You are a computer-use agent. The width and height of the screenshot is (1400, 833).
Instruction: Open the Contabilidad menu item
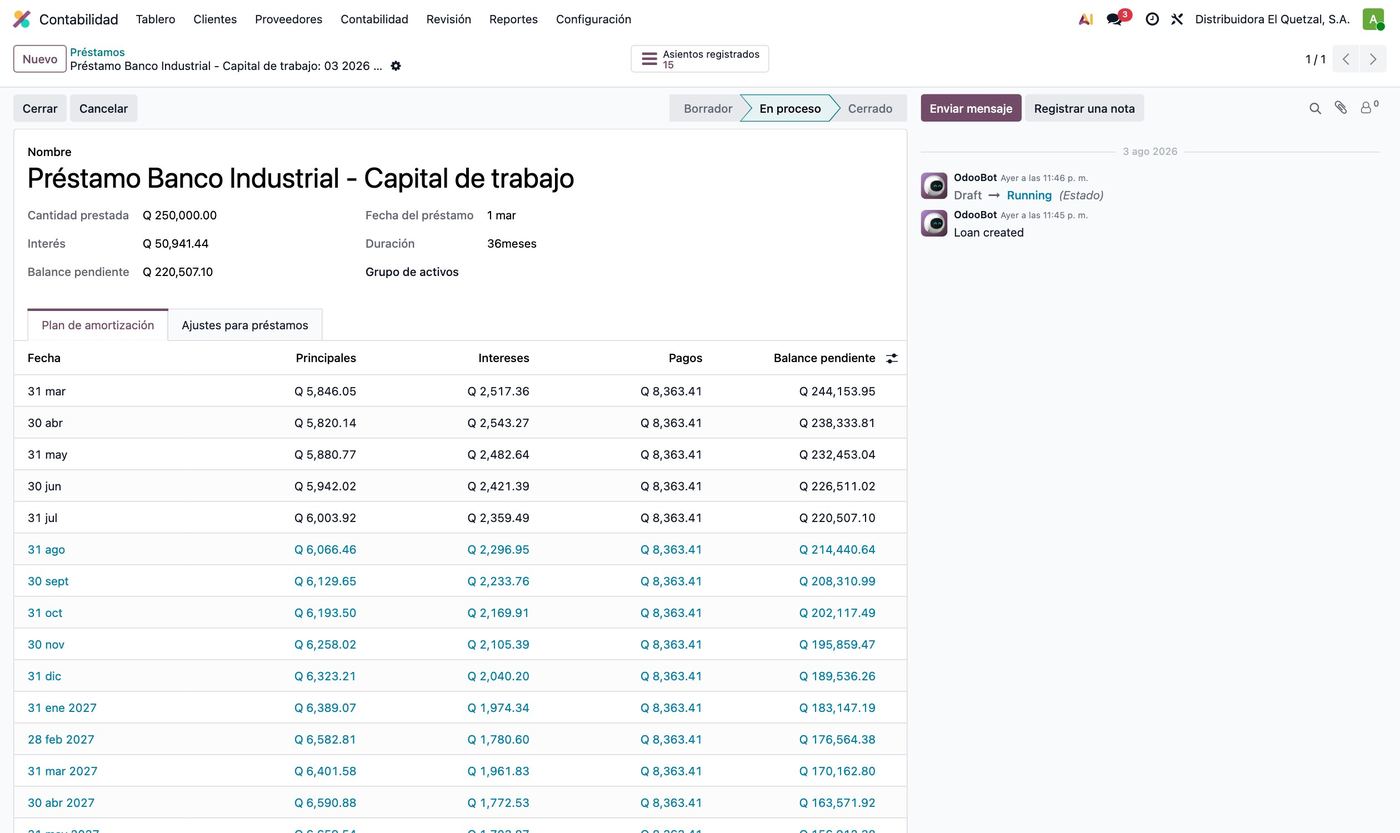pos(374,19)
